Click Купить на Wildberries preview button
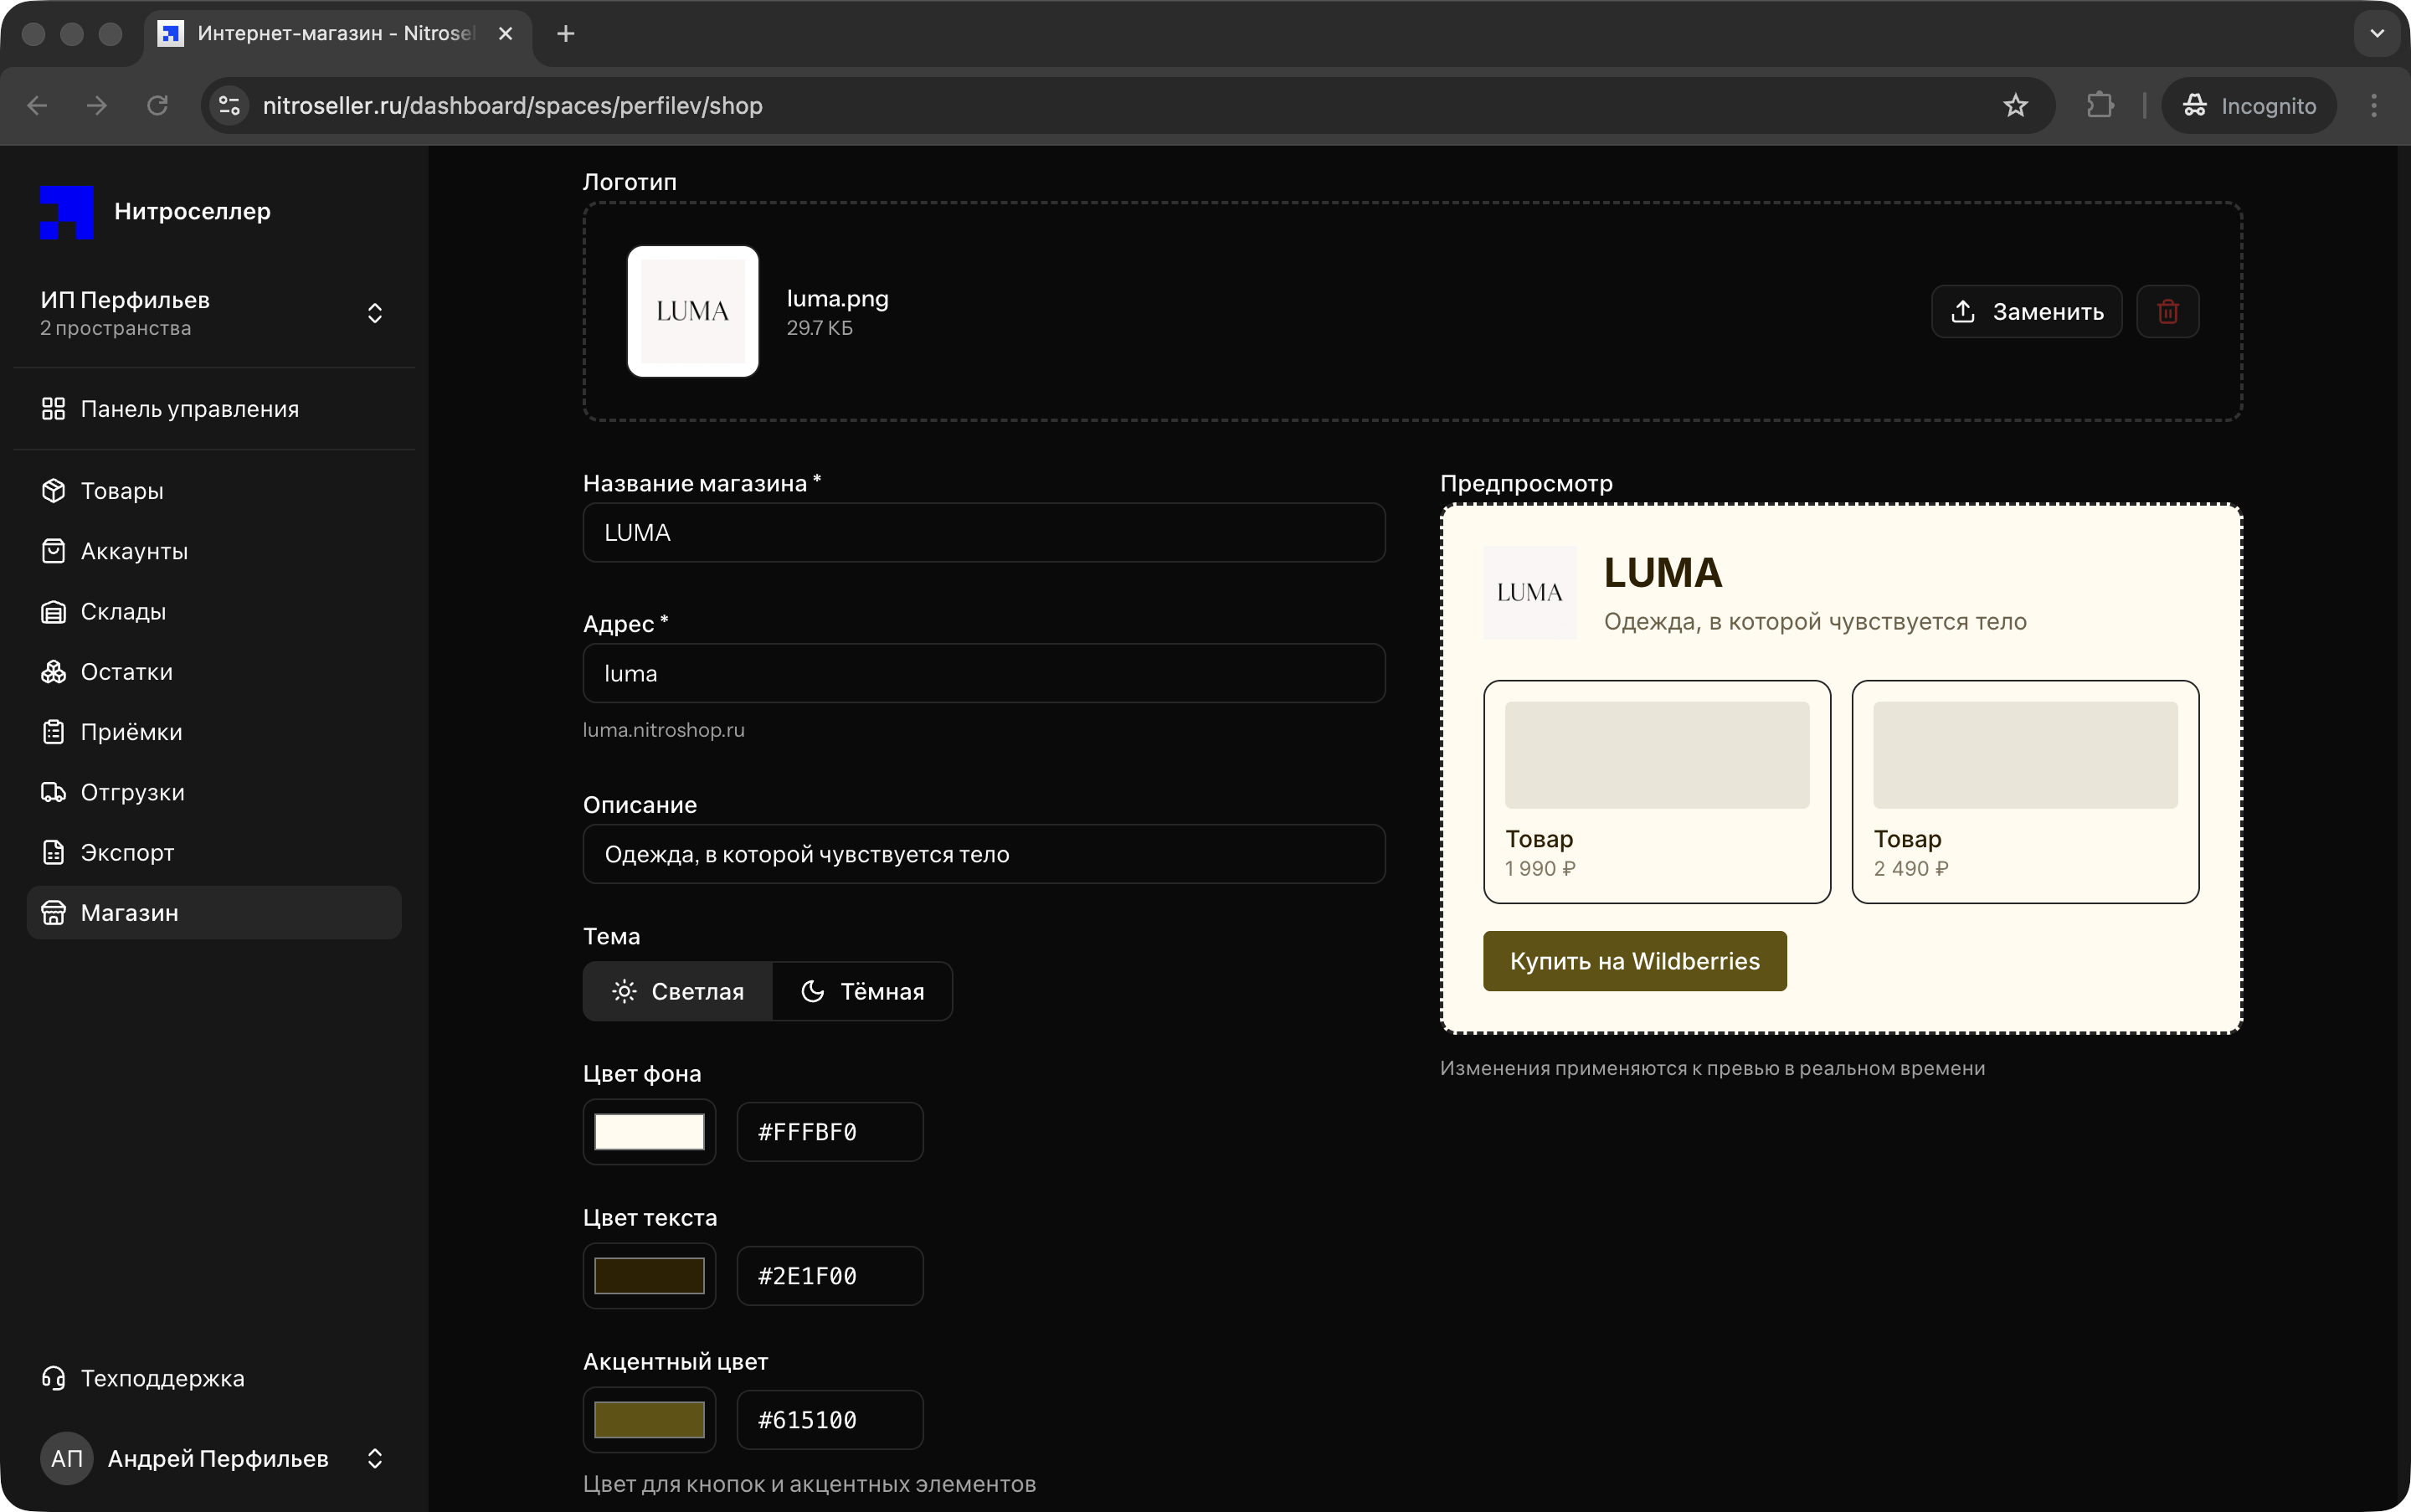The width and height of the screenshot is (2411, 1512). [1634, 961]
